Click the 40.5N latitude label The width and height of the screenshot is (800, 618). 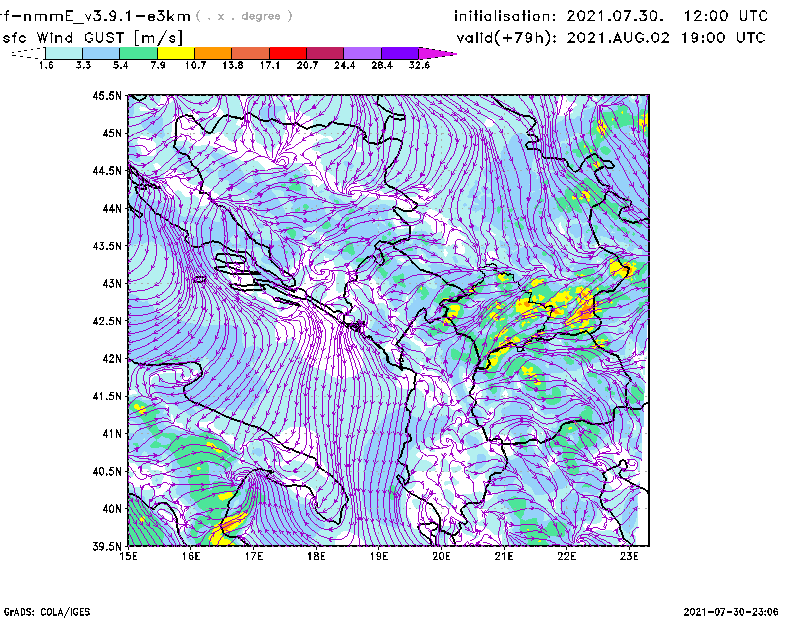pyautogui.click(x=107, y=471)
